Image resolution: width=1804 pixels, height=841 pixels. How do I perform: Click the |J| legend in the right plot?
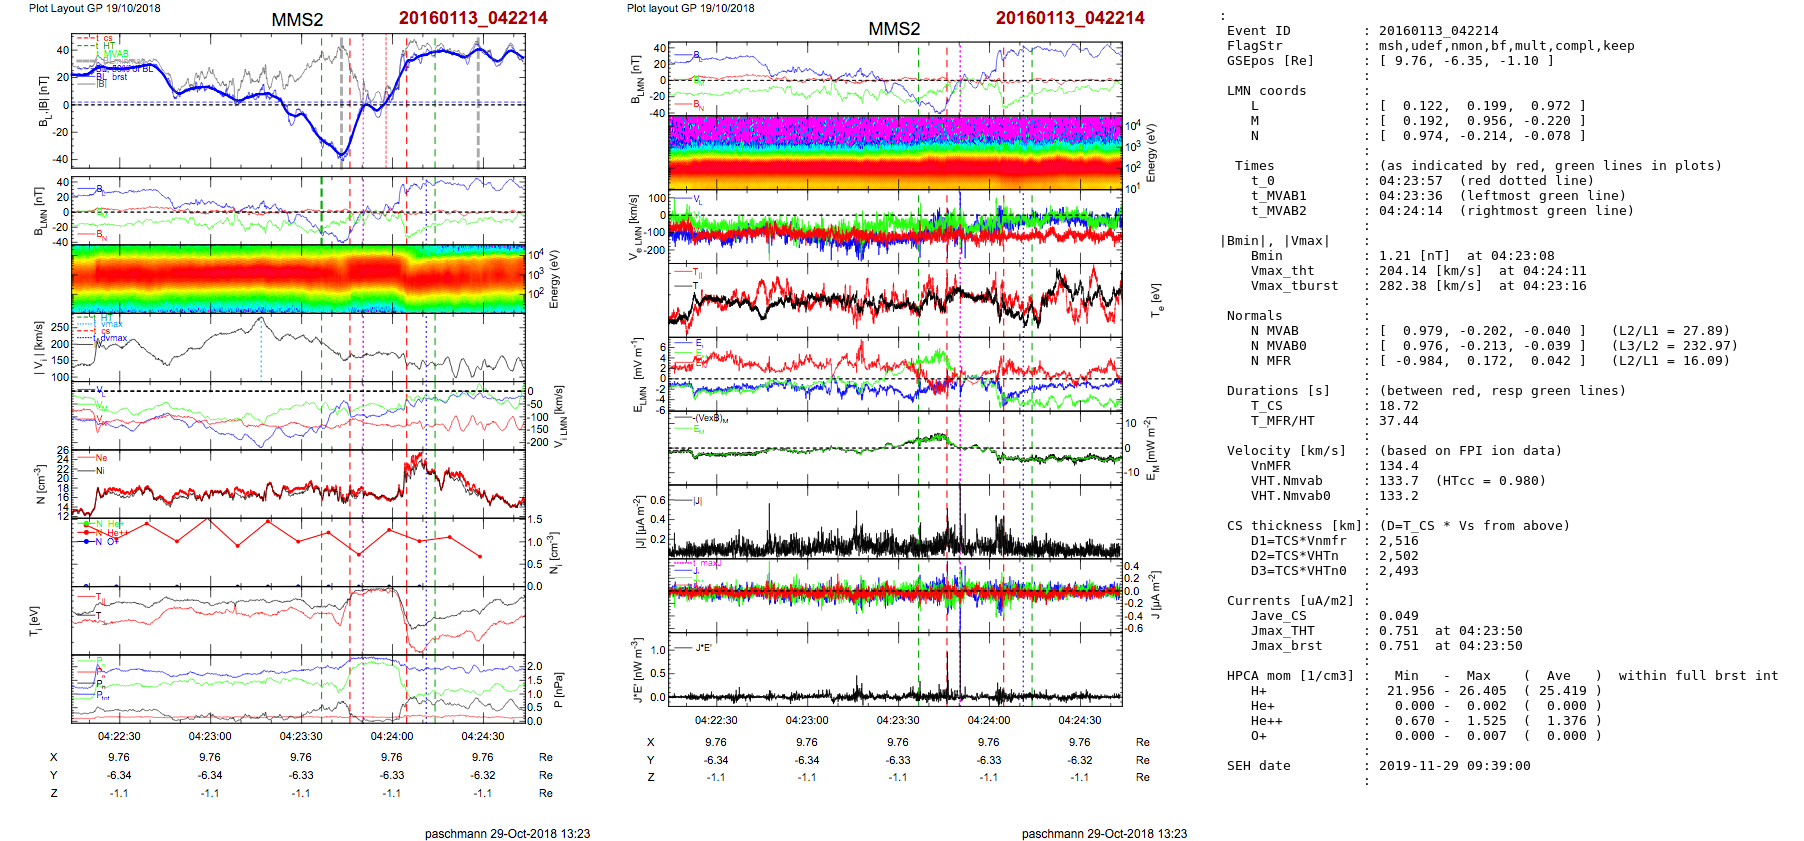pos(700,501)
